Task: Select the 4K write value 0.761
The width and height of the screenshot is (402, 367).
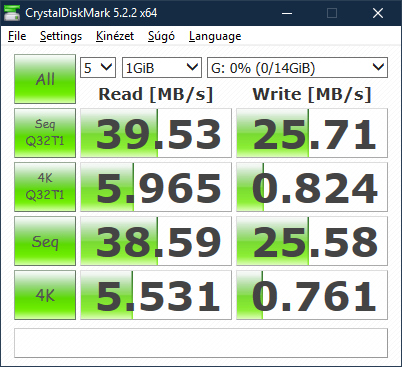Action: (312, 295)
